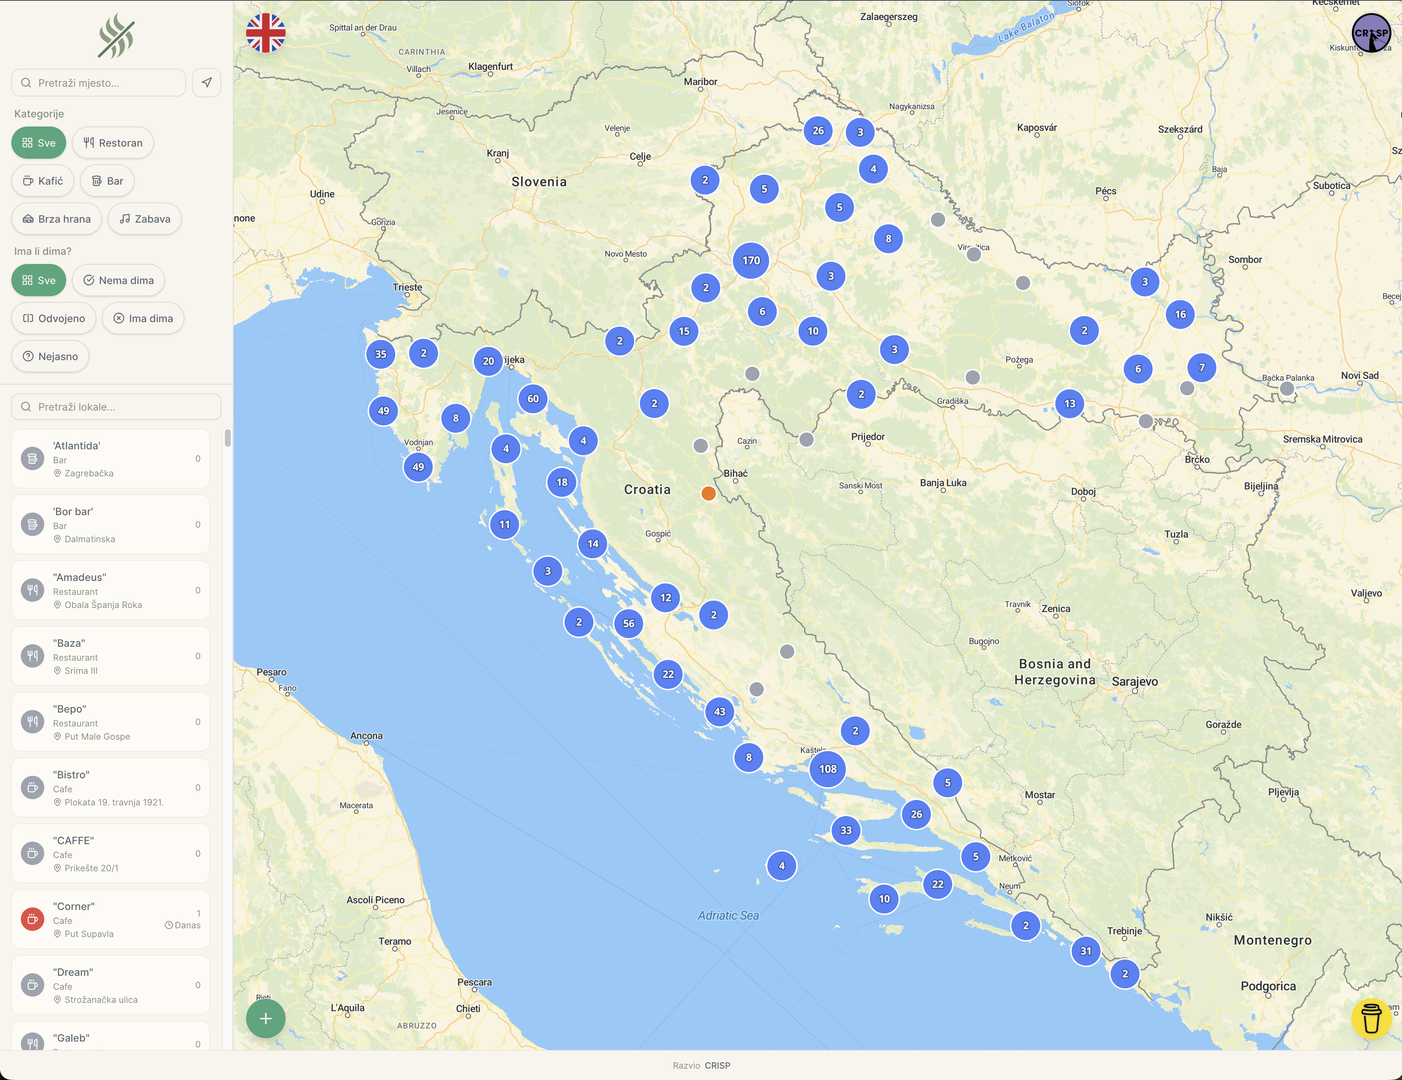Select the orange map marker near Bihać
The width and height of the screenshot is (1402, 1080).
[x=708, y=493]
